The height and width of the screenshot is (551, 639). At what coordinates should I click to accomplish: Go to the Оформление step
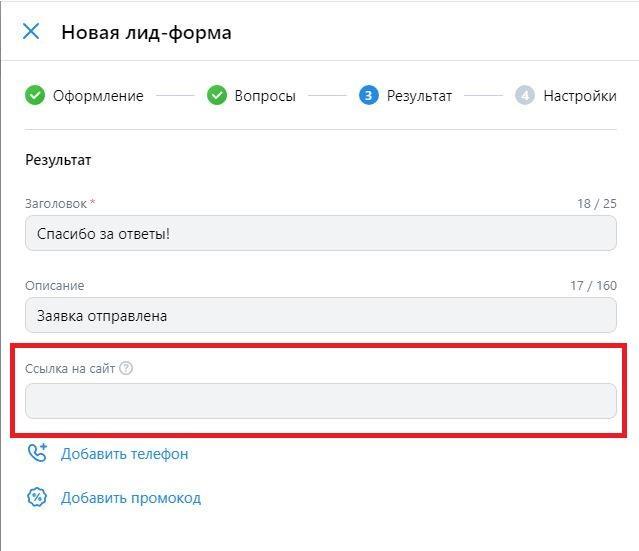(x=98, y=96)
